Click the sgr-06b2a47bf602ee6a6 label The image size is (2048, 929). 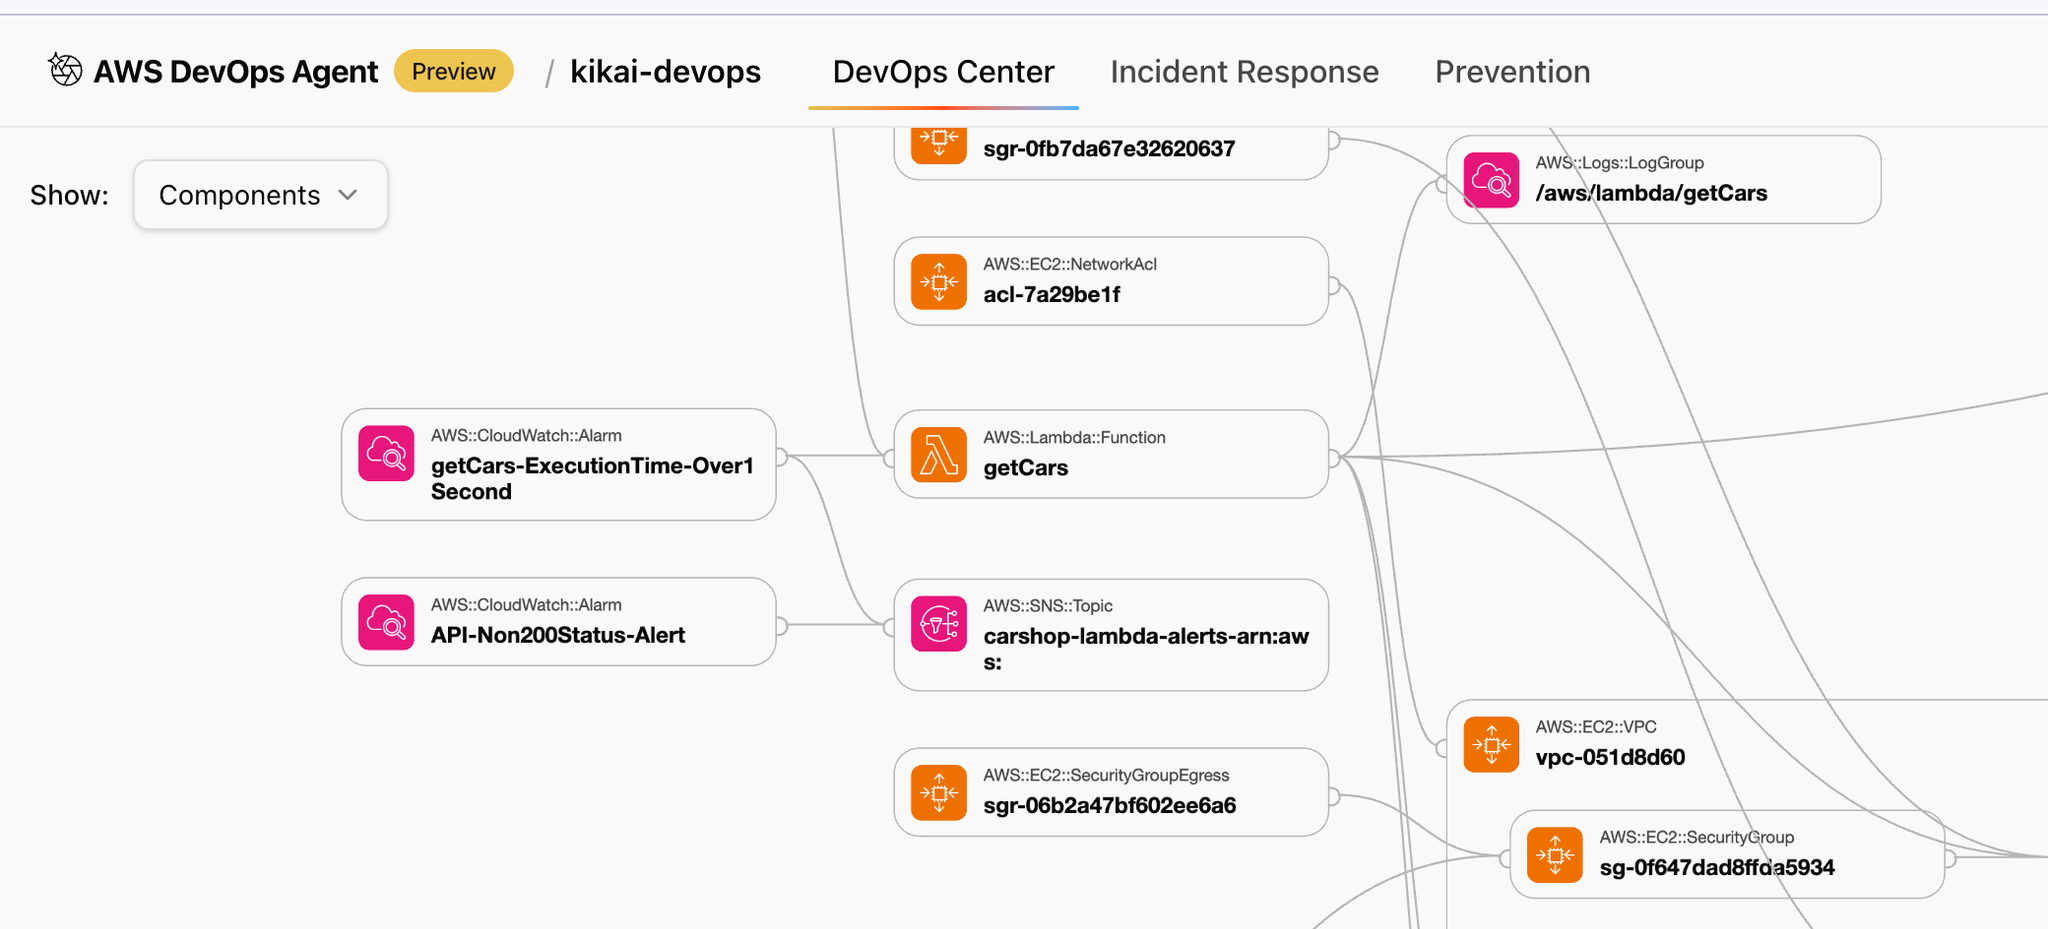1109,805
